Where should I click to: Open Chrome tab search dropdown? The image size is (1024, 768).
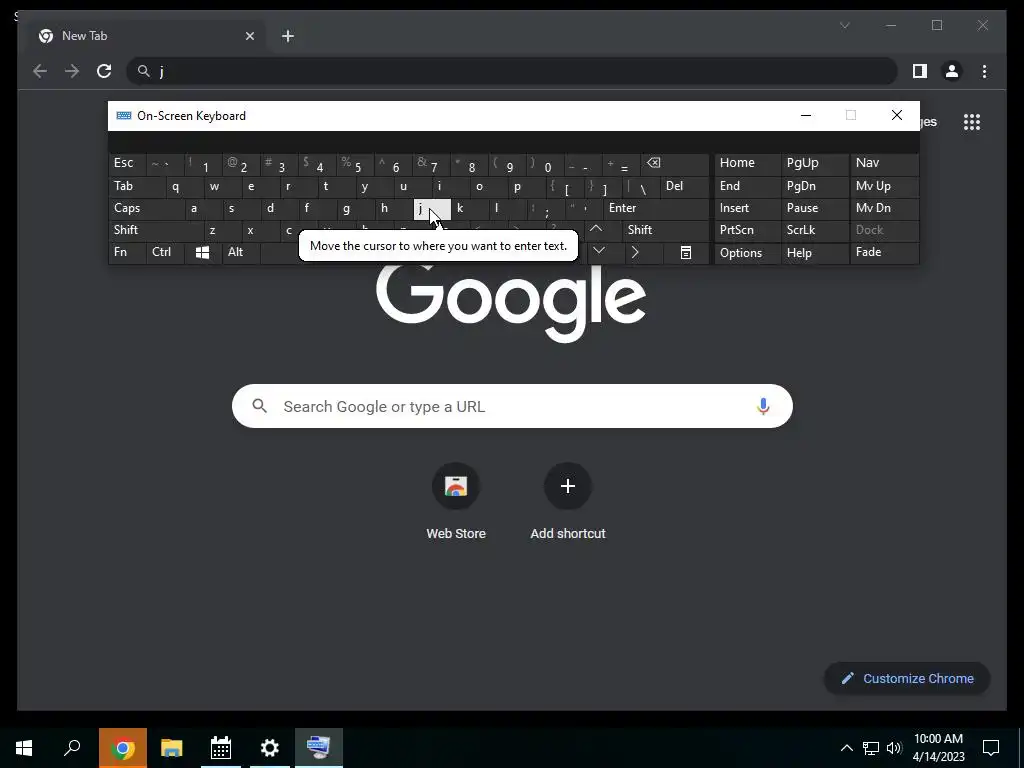[844, 25]
